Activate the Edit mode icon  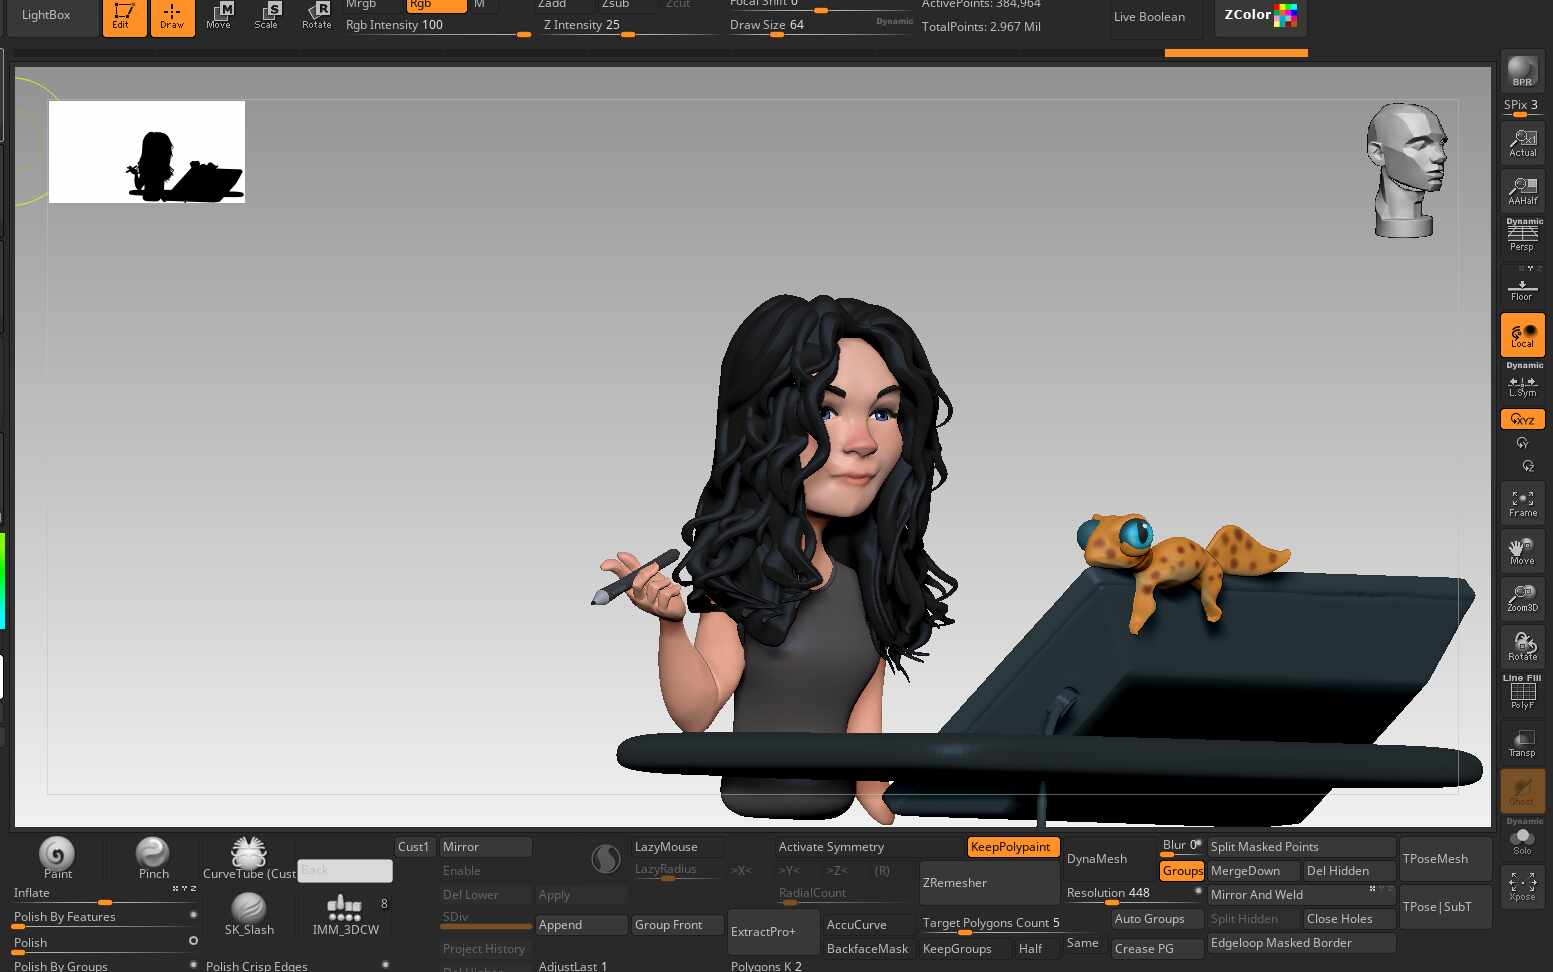click(124, 17)
